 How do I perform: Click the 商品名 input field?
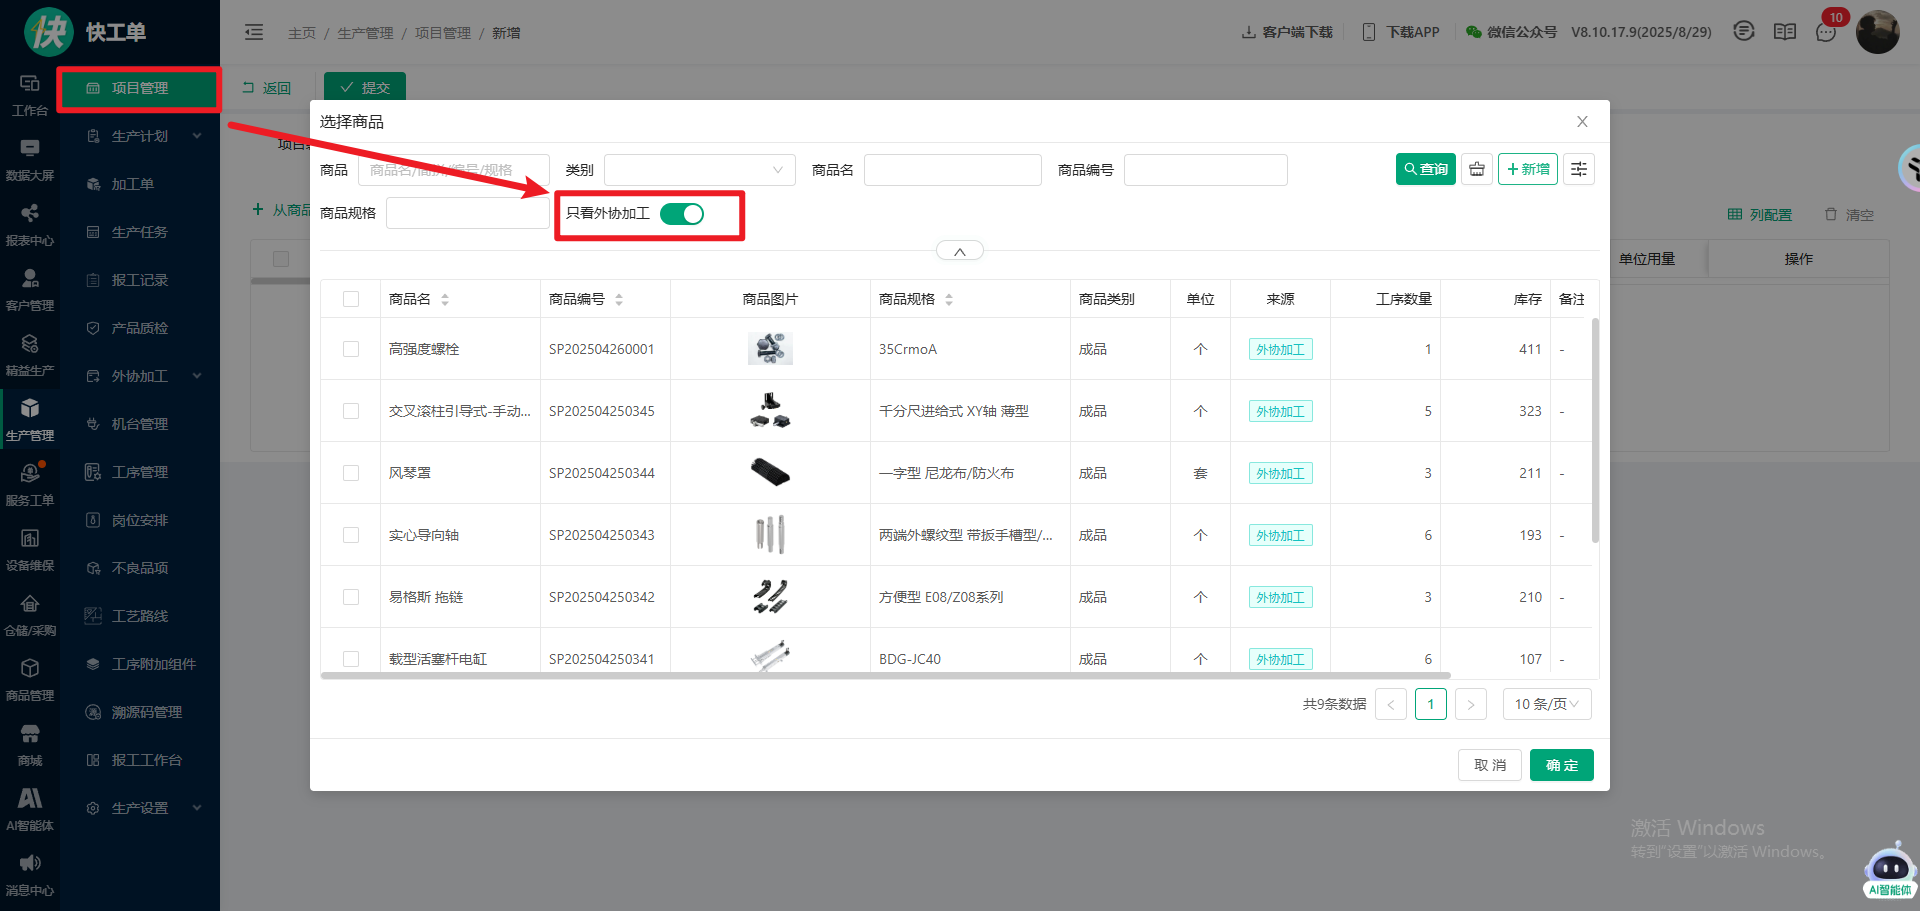pos(952,170)
